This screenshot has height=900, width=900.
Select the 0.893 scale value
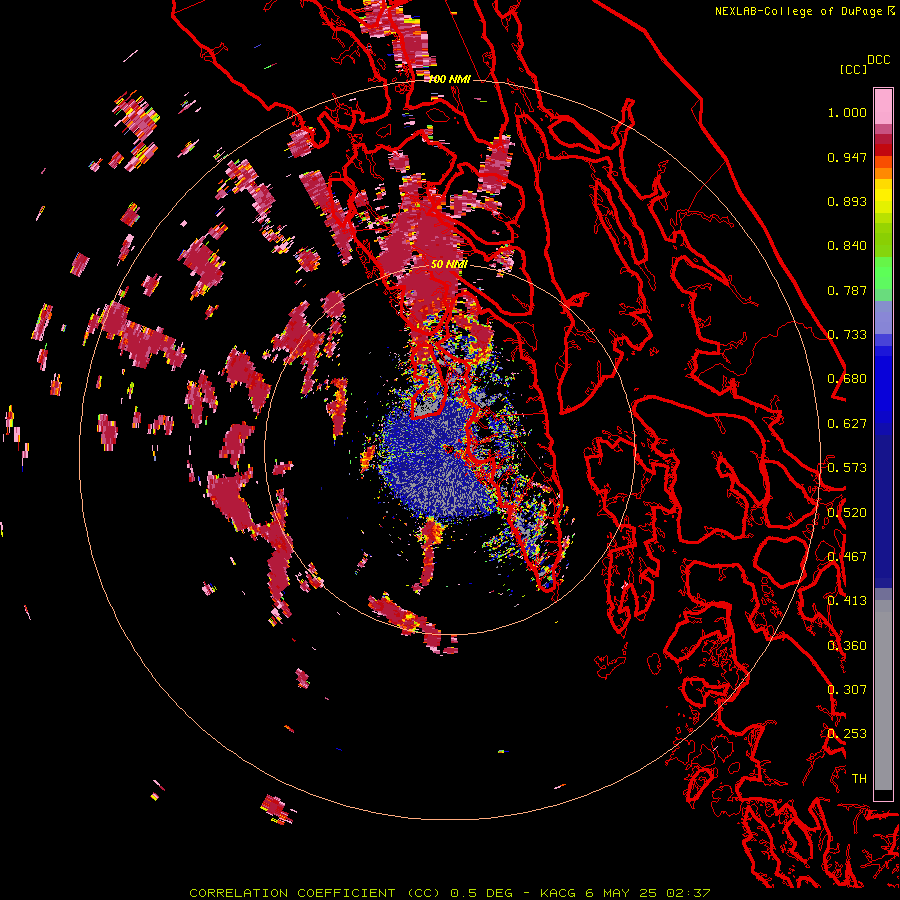pyautogui.click(x=847, y=201)
